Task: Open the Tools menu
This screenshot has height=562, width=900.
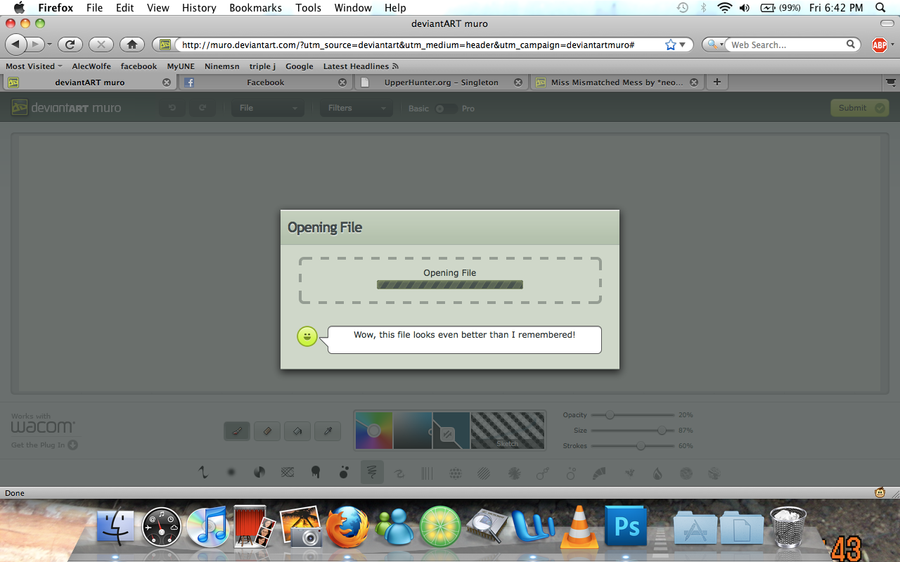Action: coord(308,7)
